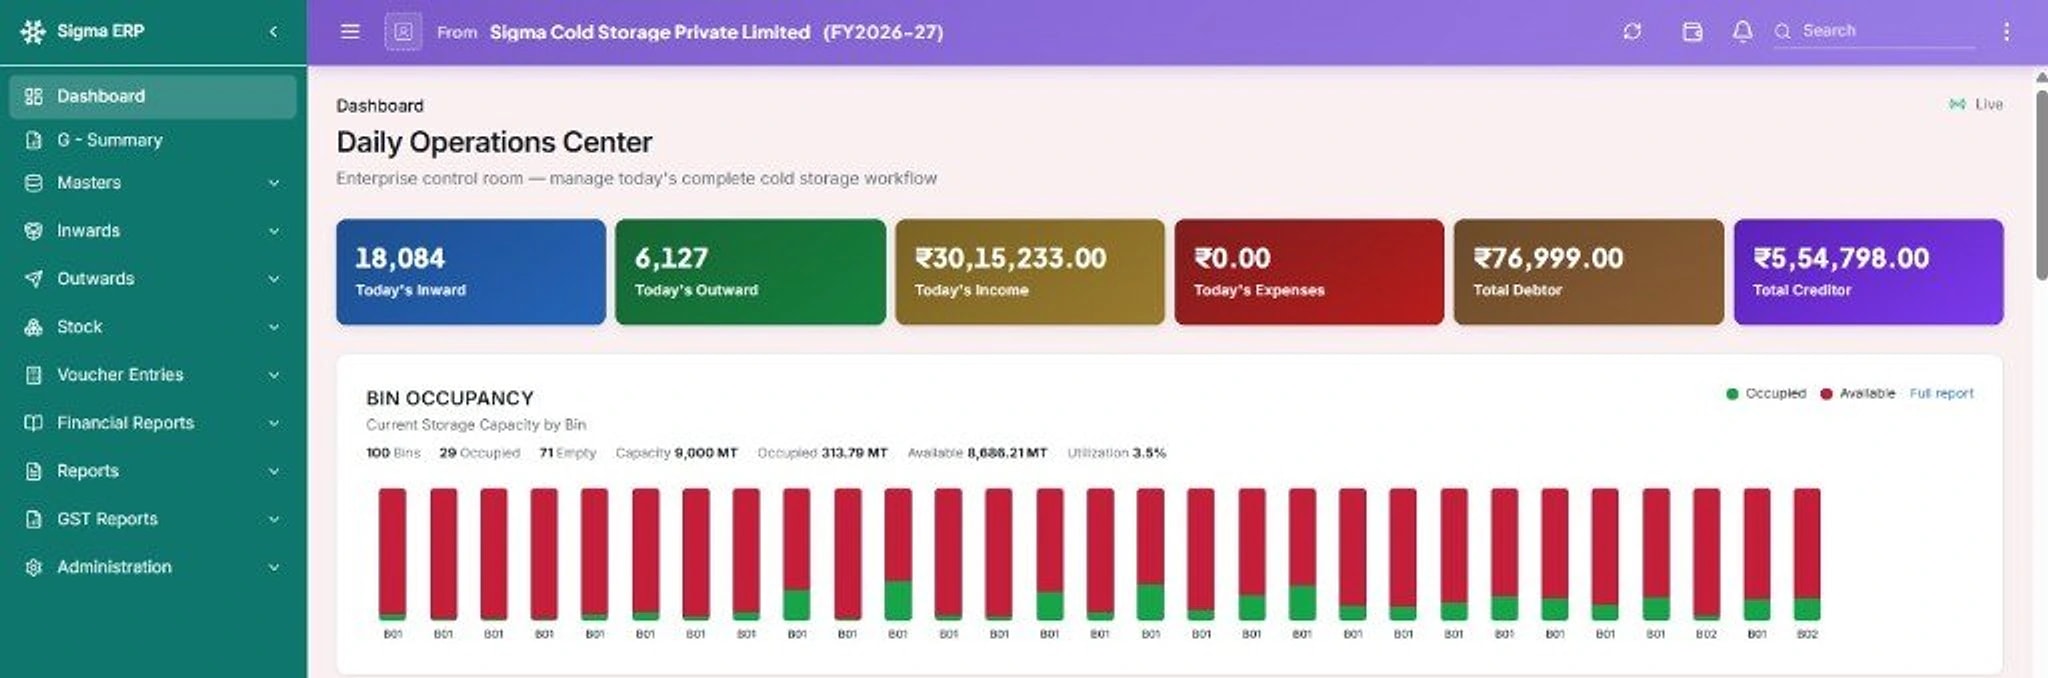Click the G - Summary document icon

pos(33,140)
